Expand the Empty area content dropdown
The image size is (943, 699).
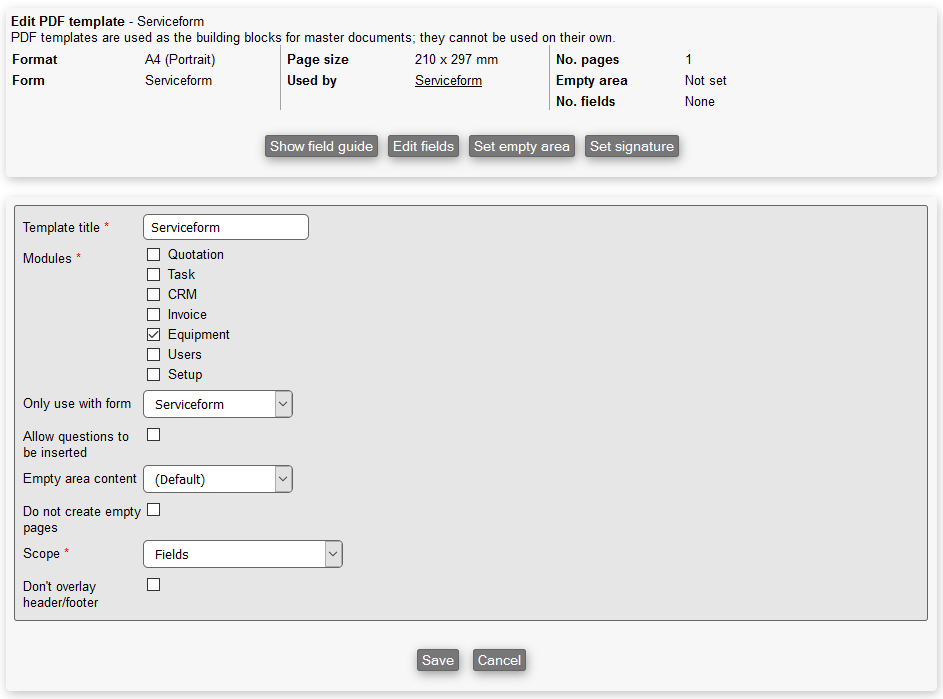pyautogui.click(x=218, y=479)
